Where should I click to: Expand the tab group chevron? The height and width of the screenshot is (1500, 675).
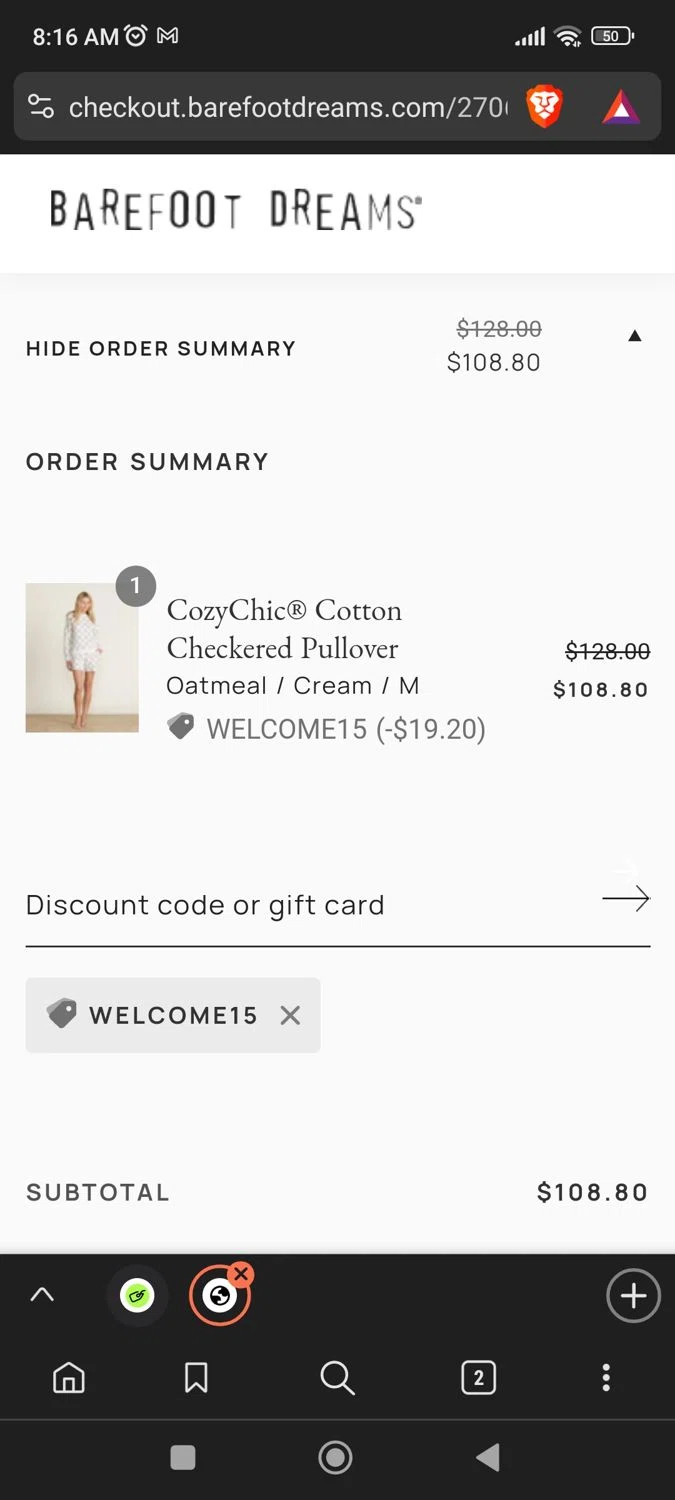click(42, 1295)
